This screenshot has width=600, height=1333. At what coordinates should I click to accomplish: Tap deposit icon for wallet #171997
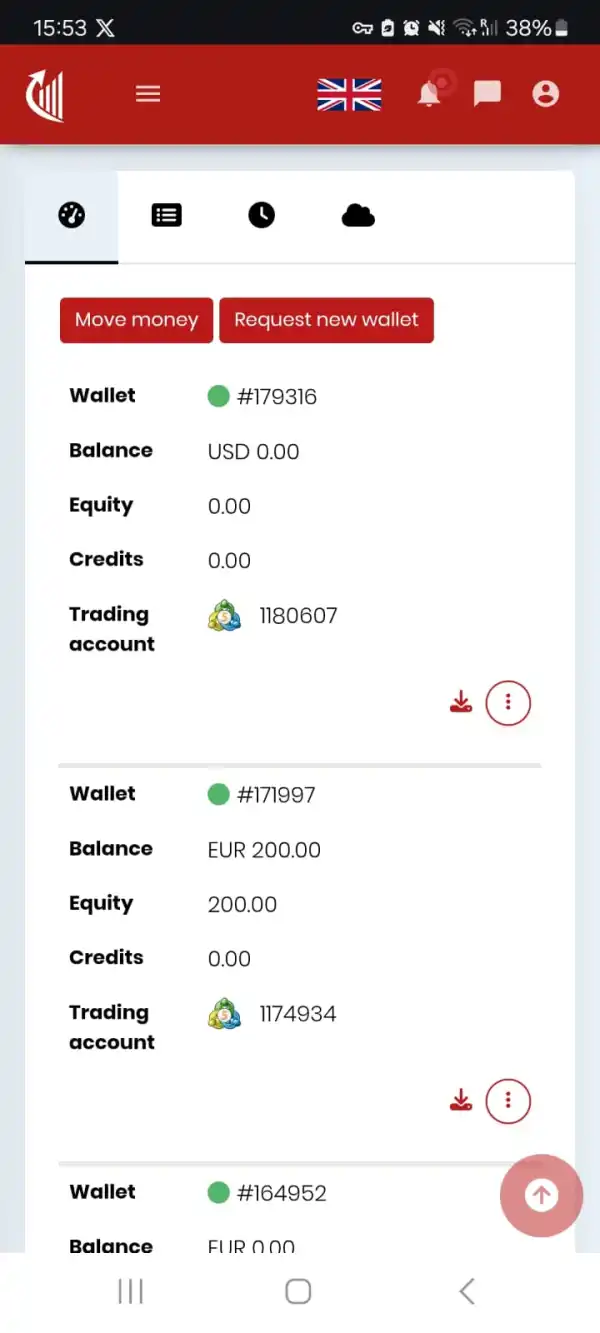[461, 1101]
